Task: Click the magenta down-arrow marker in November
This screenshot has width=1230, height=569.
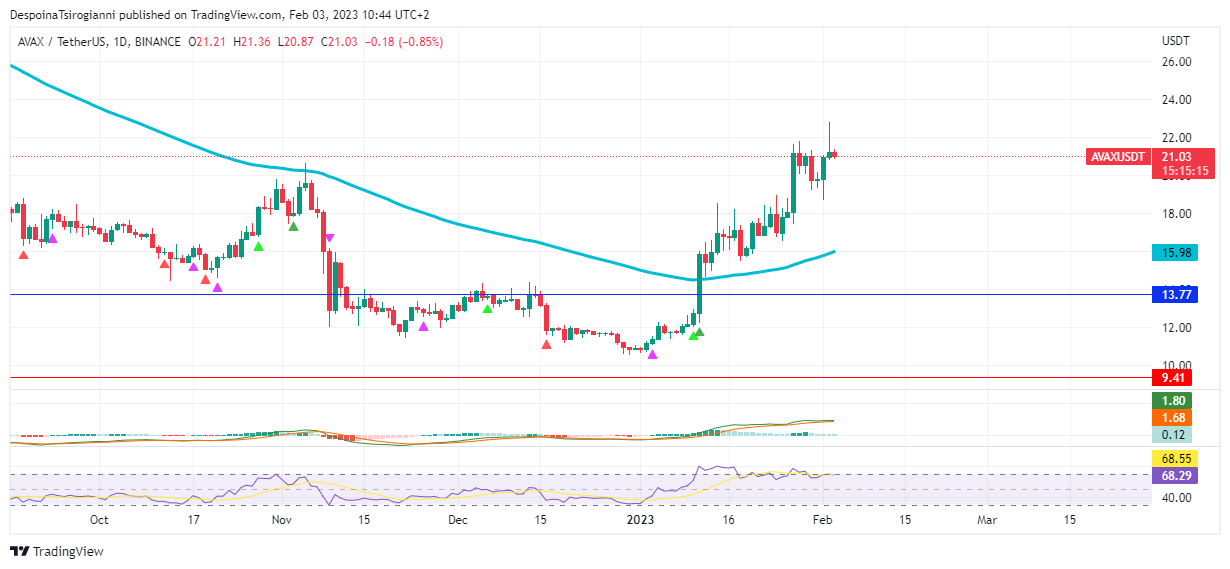Action: (329, 238)
